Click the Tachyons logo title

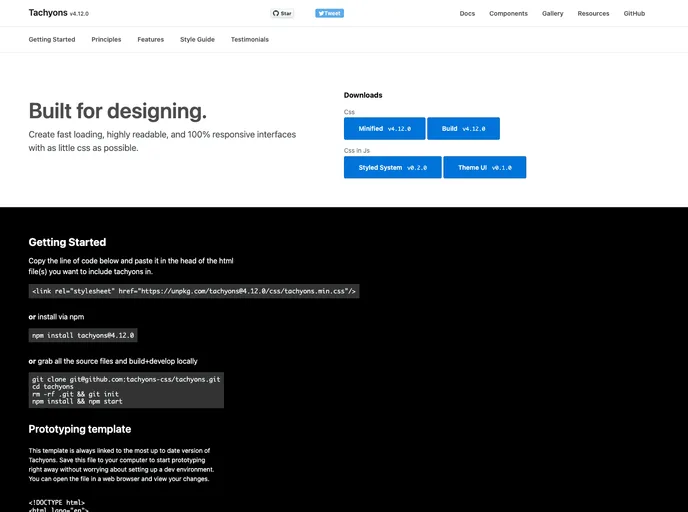coord(48,13)
